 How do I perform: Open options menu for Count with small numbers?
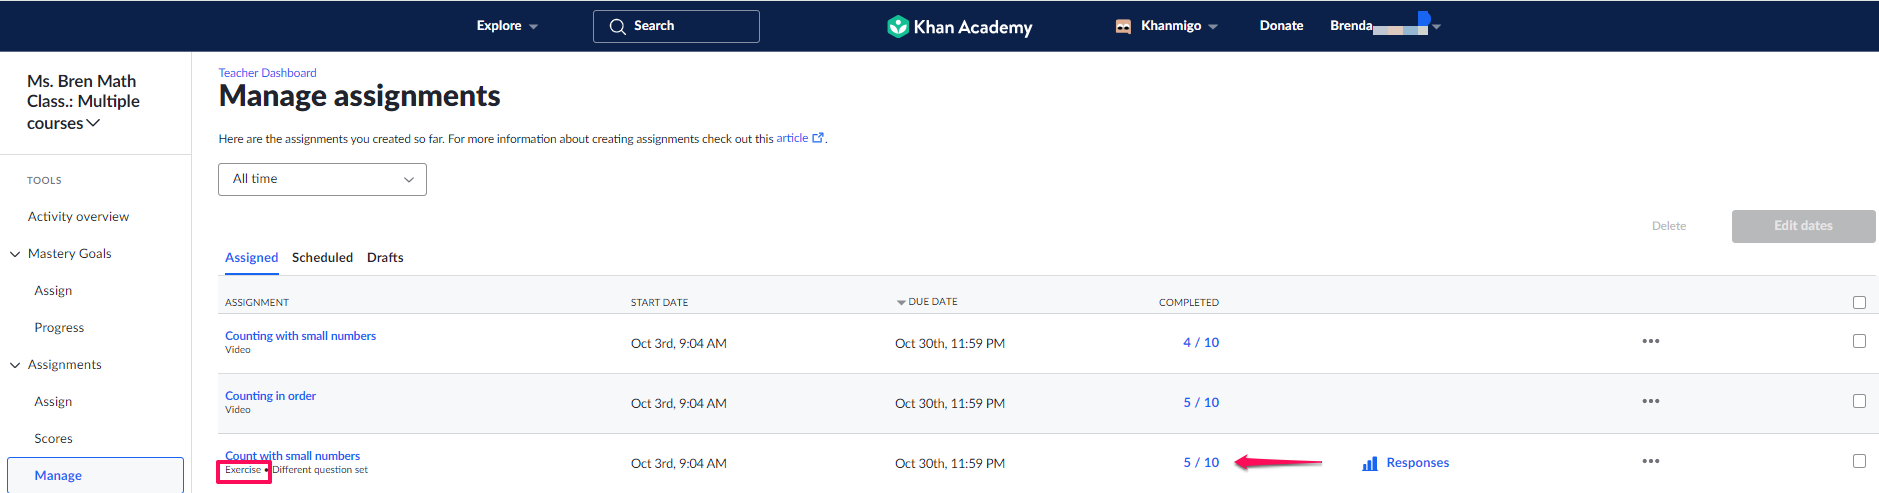tap(1650, 461)
